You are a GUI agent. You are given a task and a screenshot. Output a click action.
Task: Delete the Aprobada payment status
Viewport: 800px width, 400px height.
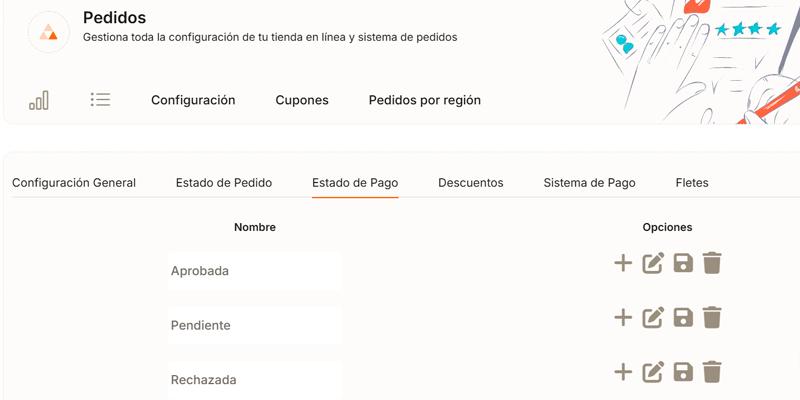pyautogui.click(x=712, y=263)
